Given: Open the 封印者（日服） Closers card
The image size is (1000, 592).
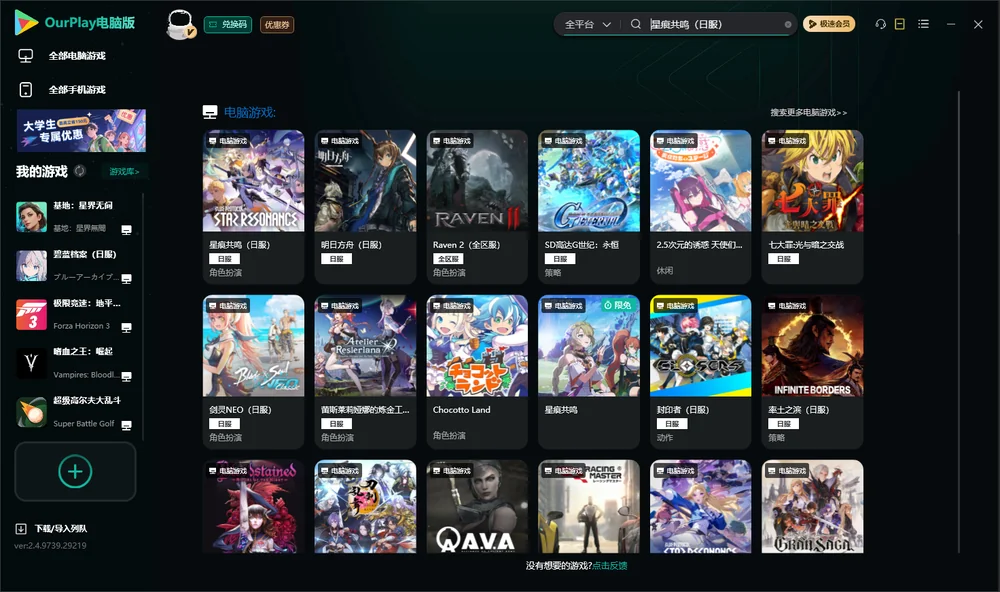Looking at the screenshot, I should point(701,371).
